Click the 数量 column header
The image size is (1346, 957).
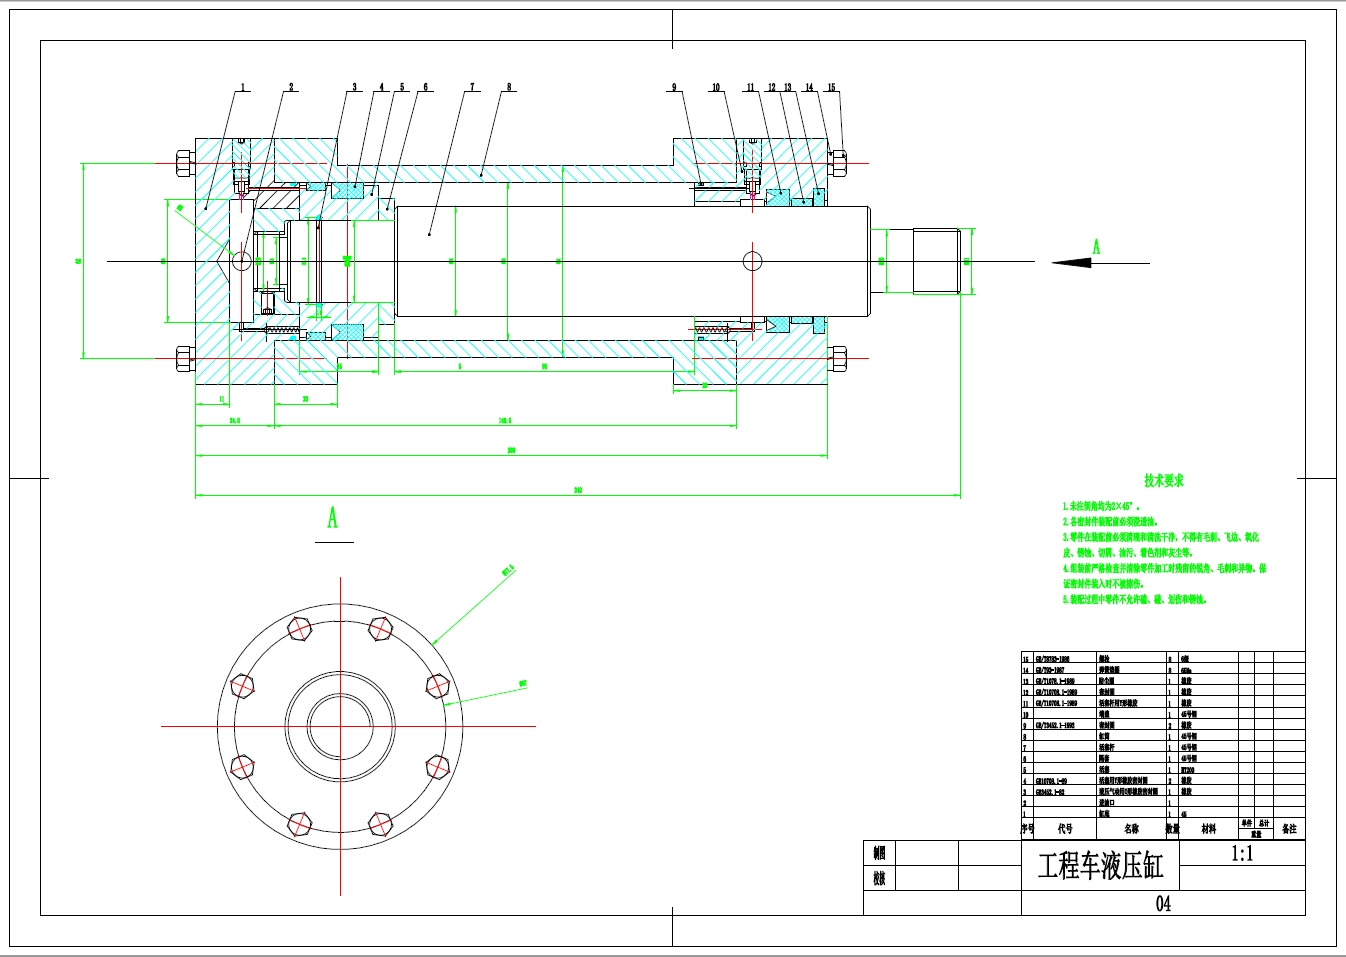pyautogui.click(x=1173, y=829)
